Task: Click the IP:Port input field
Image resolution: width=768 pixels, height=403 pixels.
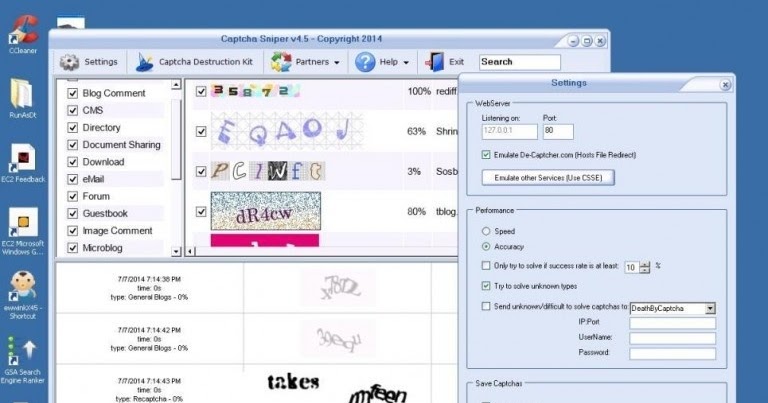Action: 672,323
